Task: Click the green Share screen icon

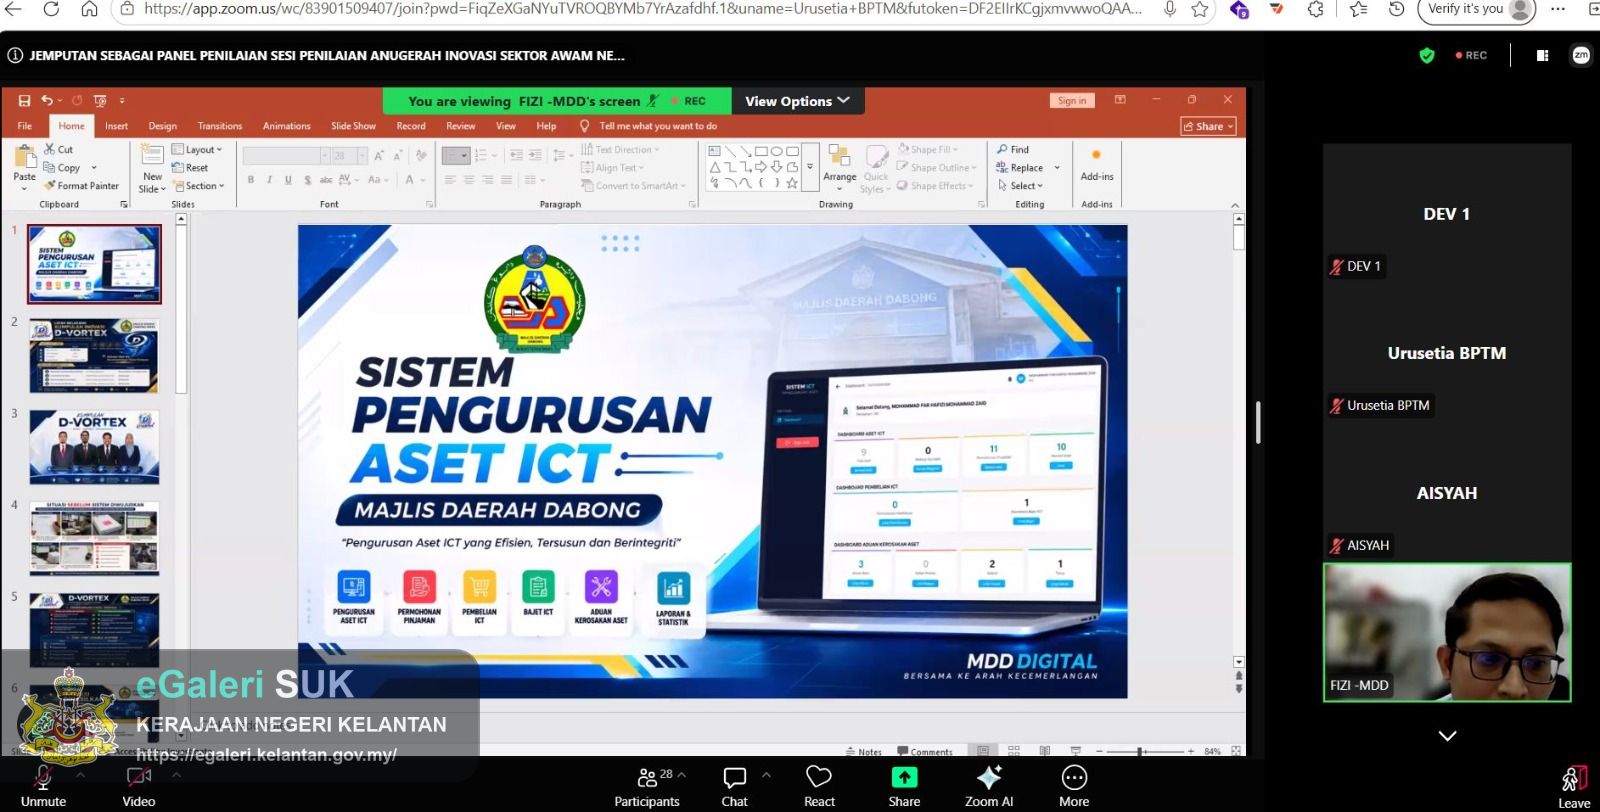Action: [x=904, y=778]
